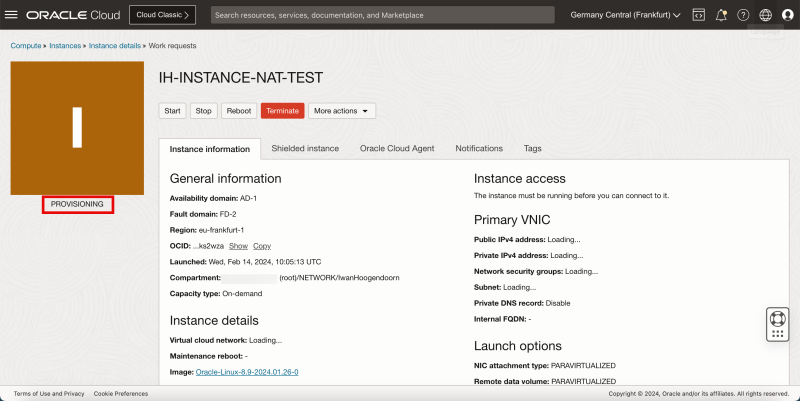Viewport: 800px width, 401px height.
Task: Open the Cloud Shell developer tools icon
Action: (698, 15)
